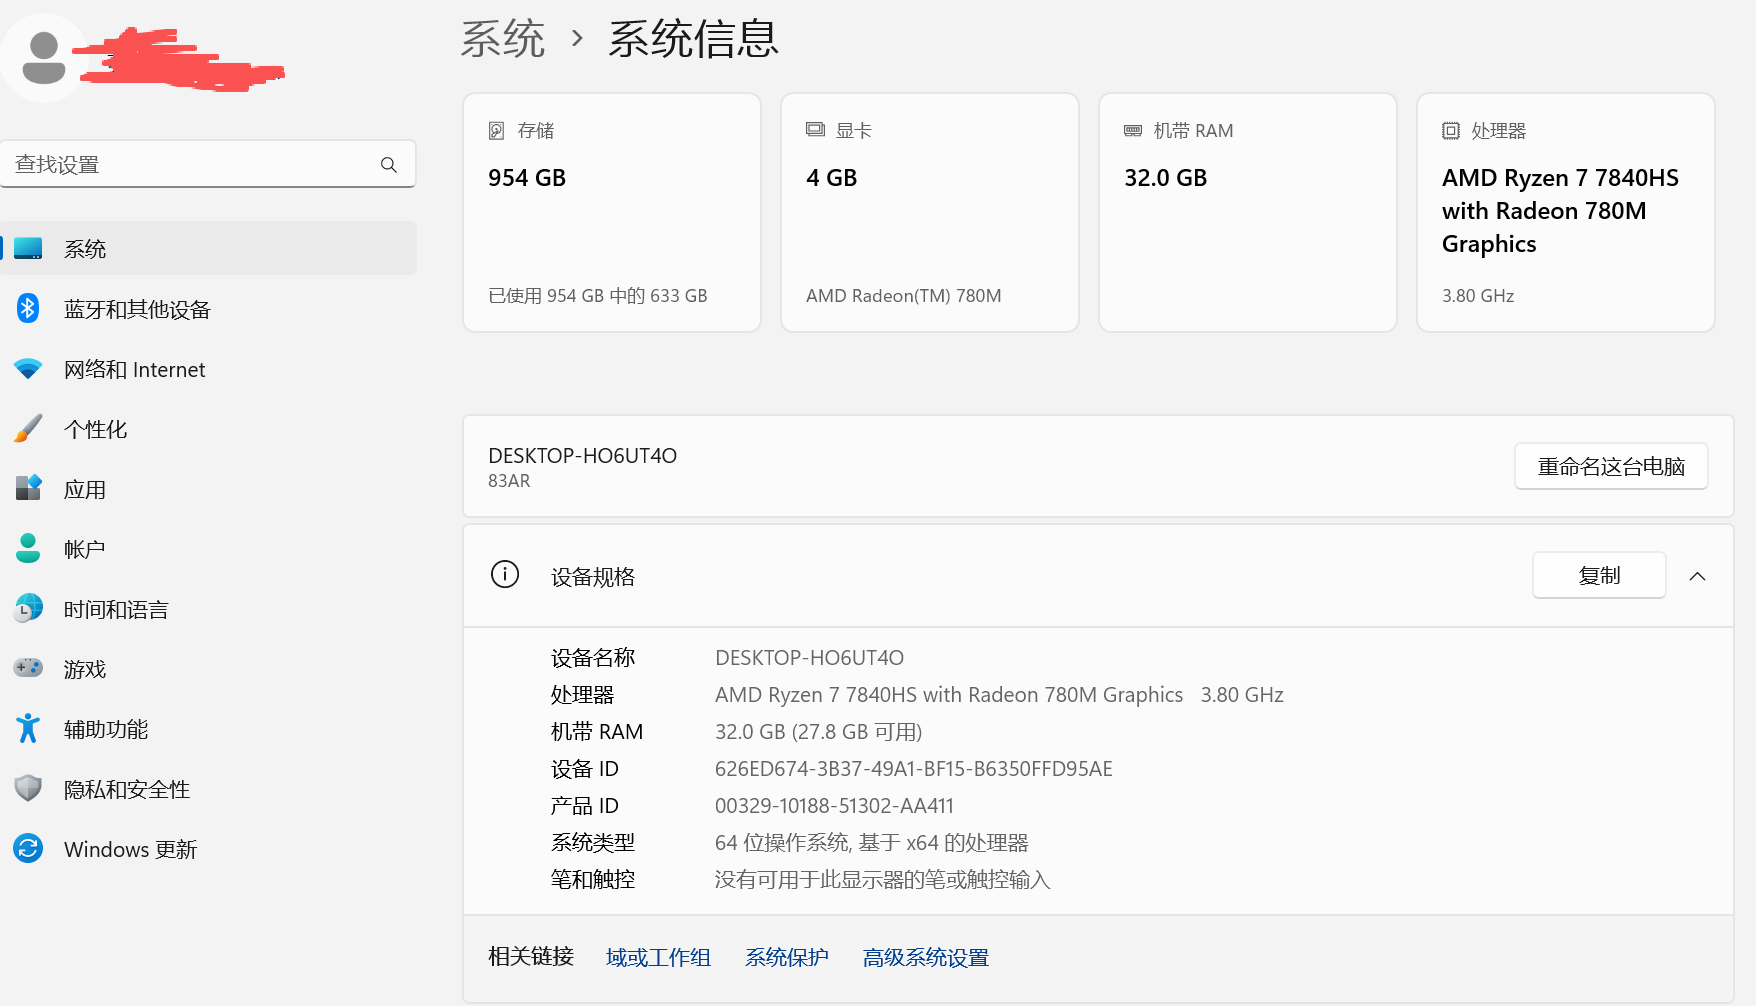Image resolution: width=1756 pixels, height=1006 pixels.
Task: Click the search magnifier icon
Action: [389, 164]
